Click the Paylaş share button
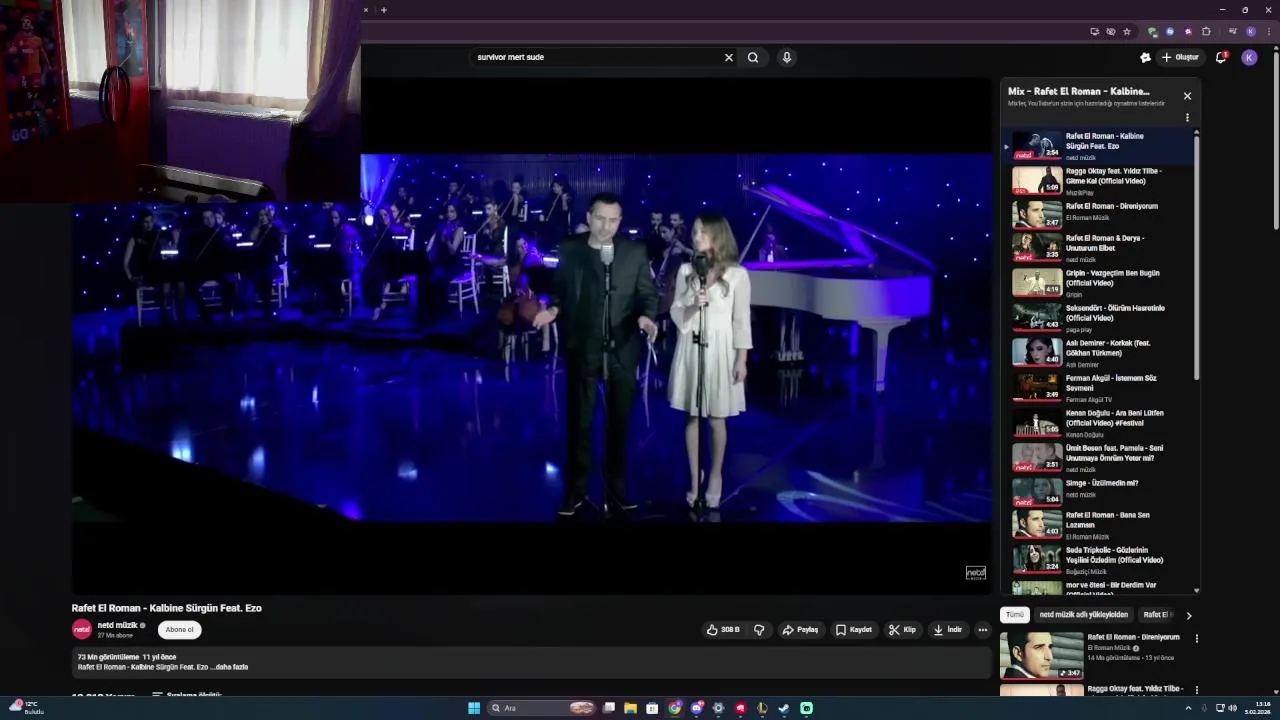This screenshot has height=720, width=1280. coord(800,630)
